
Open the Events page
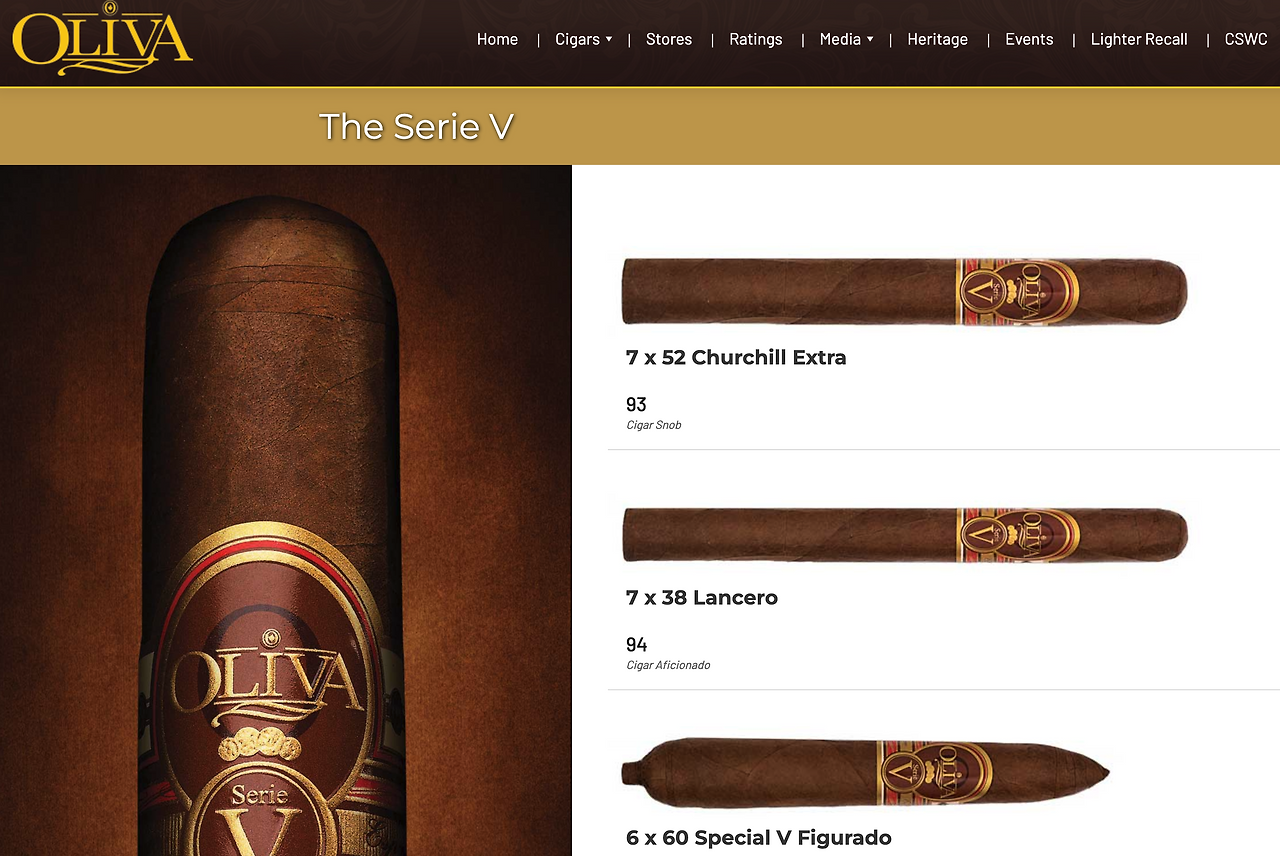tap(1029, 39)
